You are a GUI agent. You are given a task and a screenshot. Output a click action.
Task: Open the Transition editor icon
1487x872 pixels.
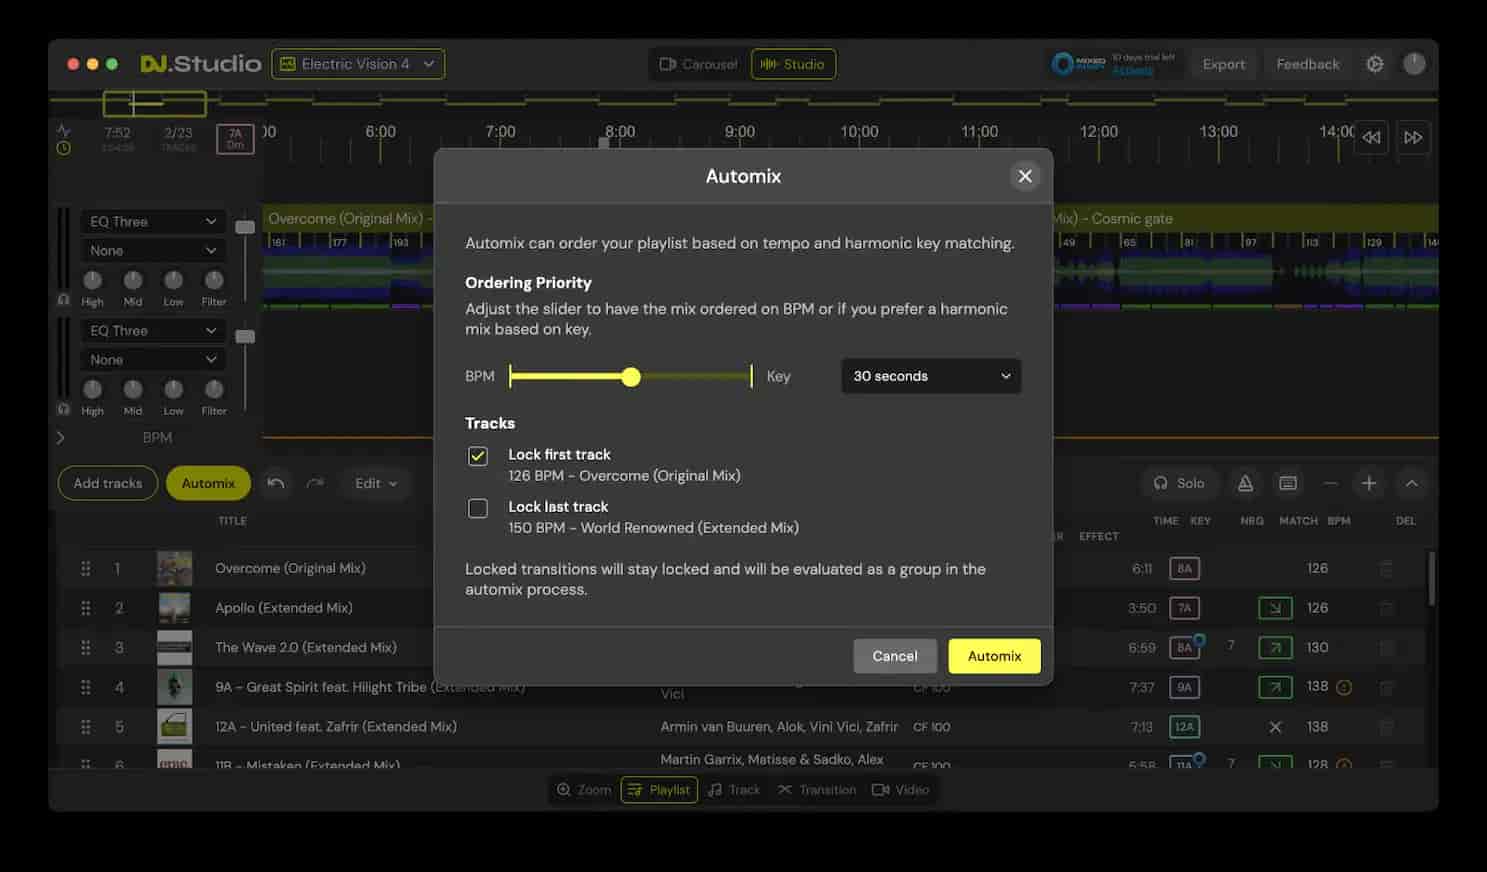817,789
